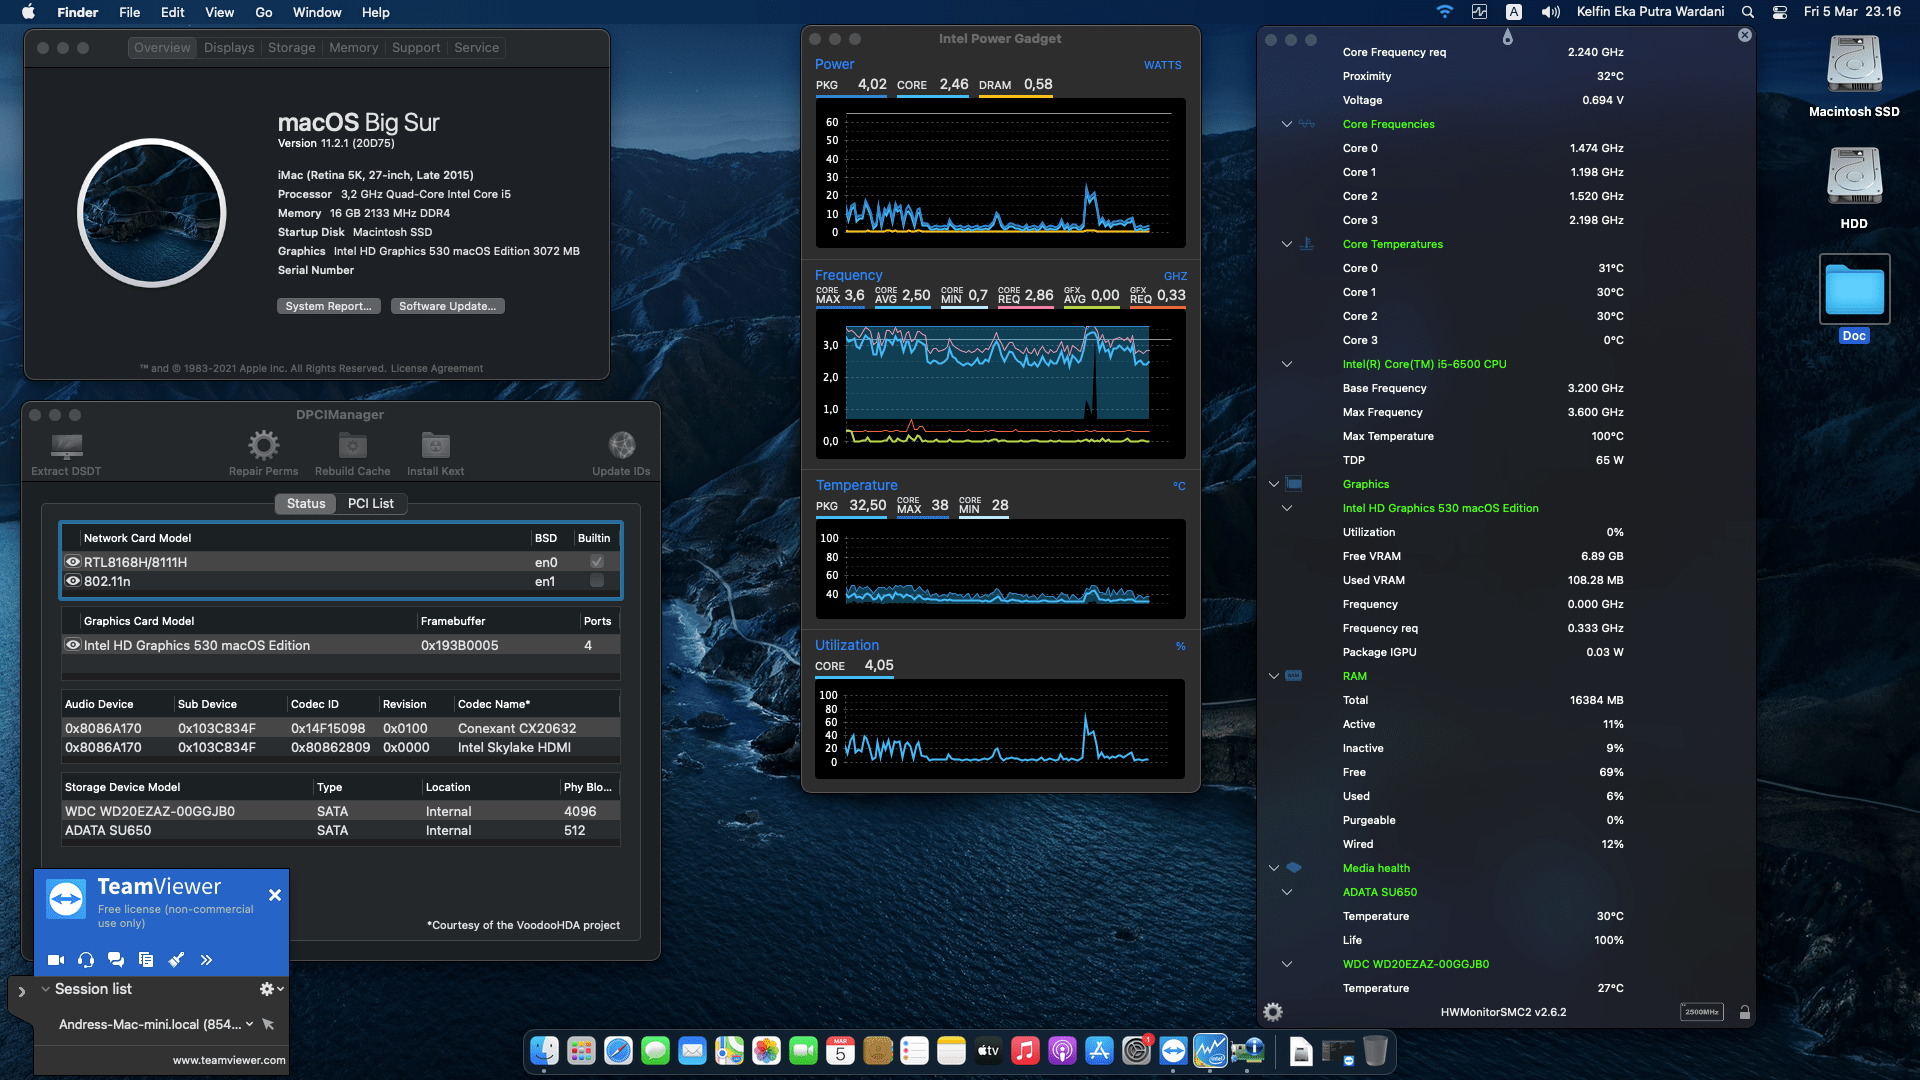Toggle Builtin checkbox for en0

(x=597, y=562)
